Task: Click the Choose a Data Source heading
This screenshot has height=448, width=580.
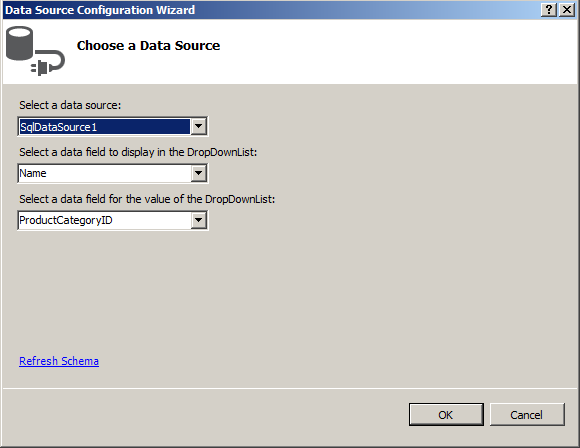Action: pos(148,46)
